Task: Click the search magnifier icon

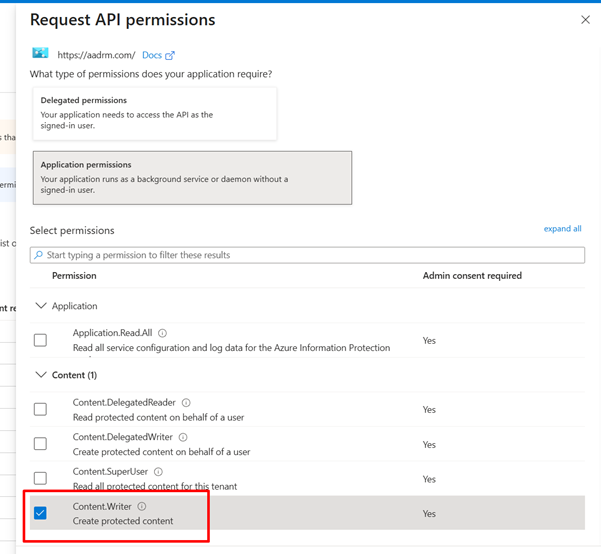Action: click(39, 255)
